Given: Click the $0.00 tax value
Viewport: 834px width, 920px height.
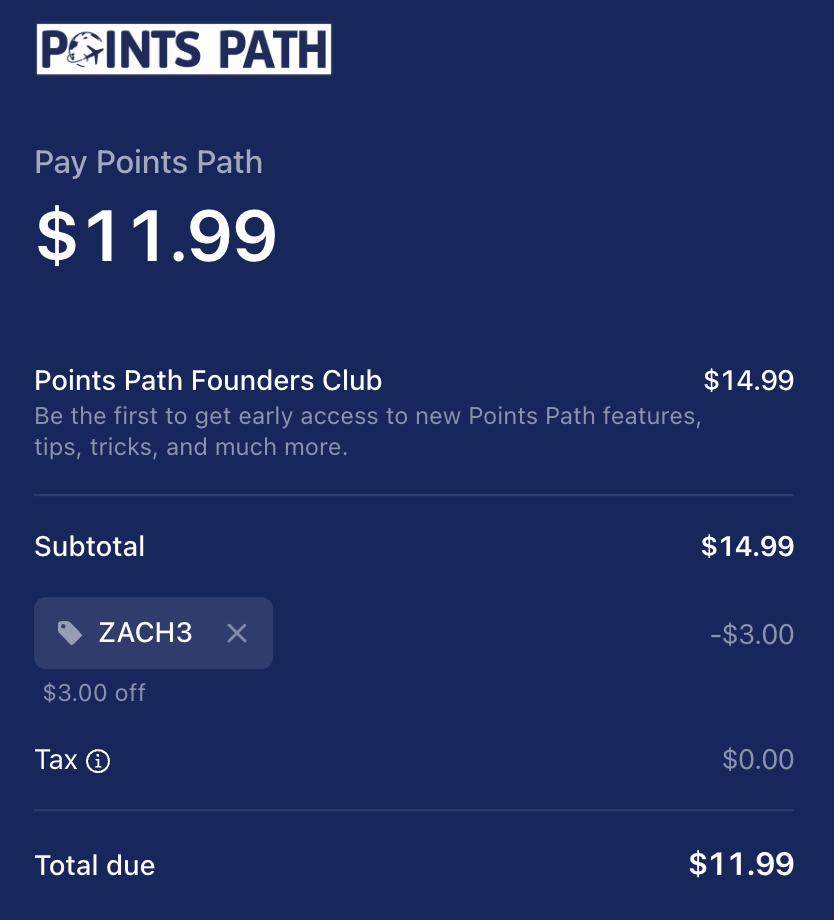Looking at the screenshot, I should (x=757, y=761).
